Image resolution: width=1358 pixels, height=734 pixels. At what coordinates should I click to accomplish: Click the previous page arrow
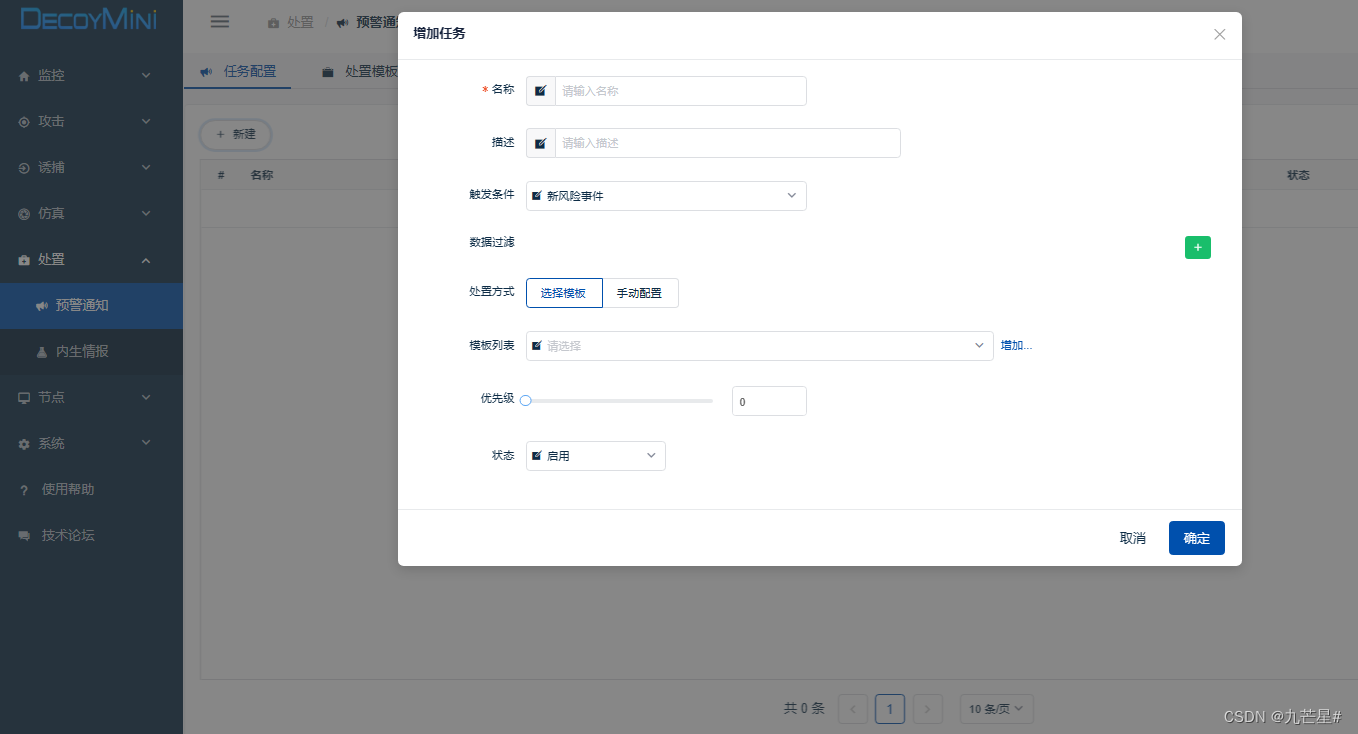point(853,709)
